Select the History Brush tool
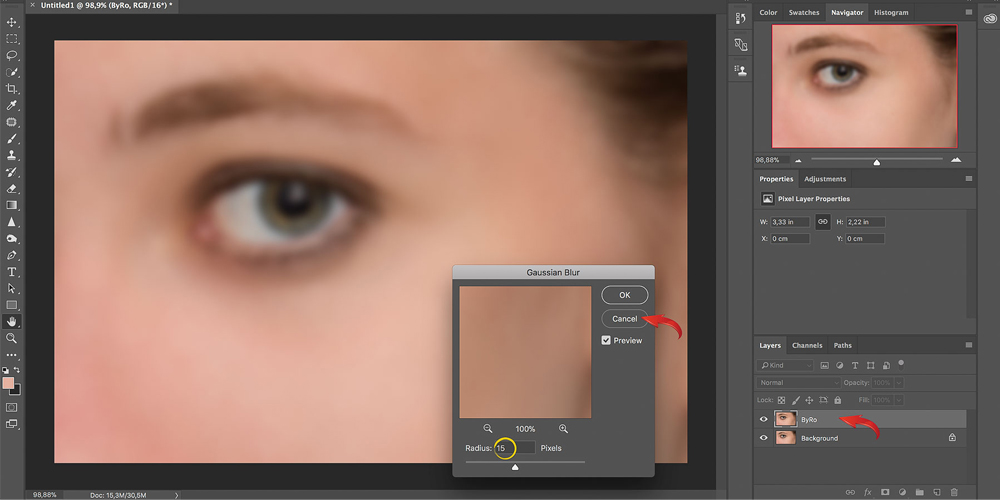 coord(11,172)
